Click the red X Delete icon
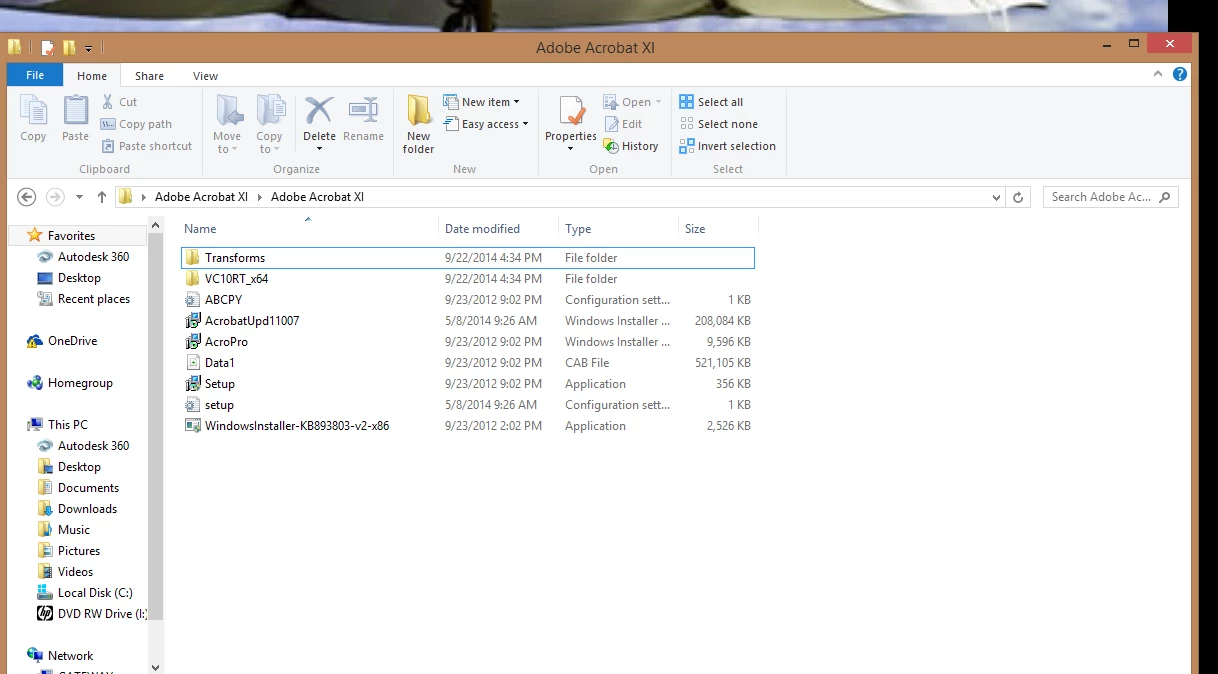 point(319,110)
